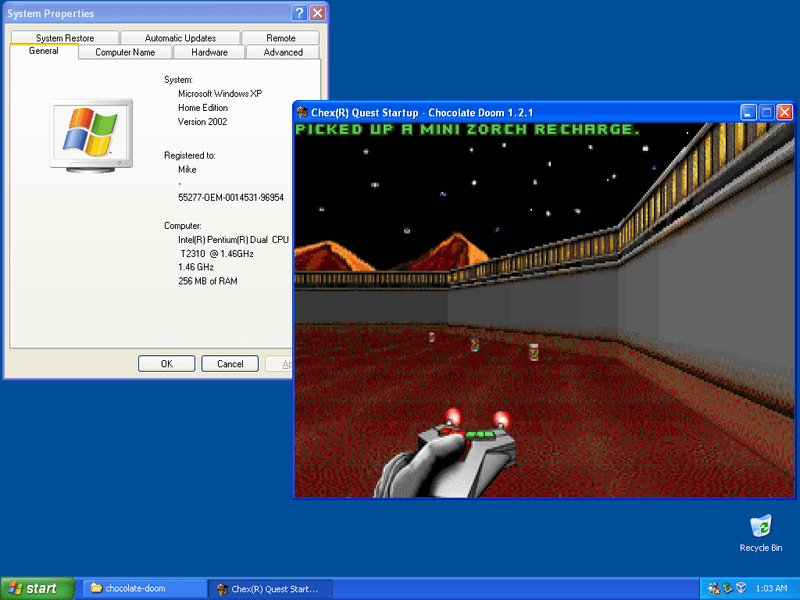Select the Remote tab
800x600 pixels.
coord(281,38)
